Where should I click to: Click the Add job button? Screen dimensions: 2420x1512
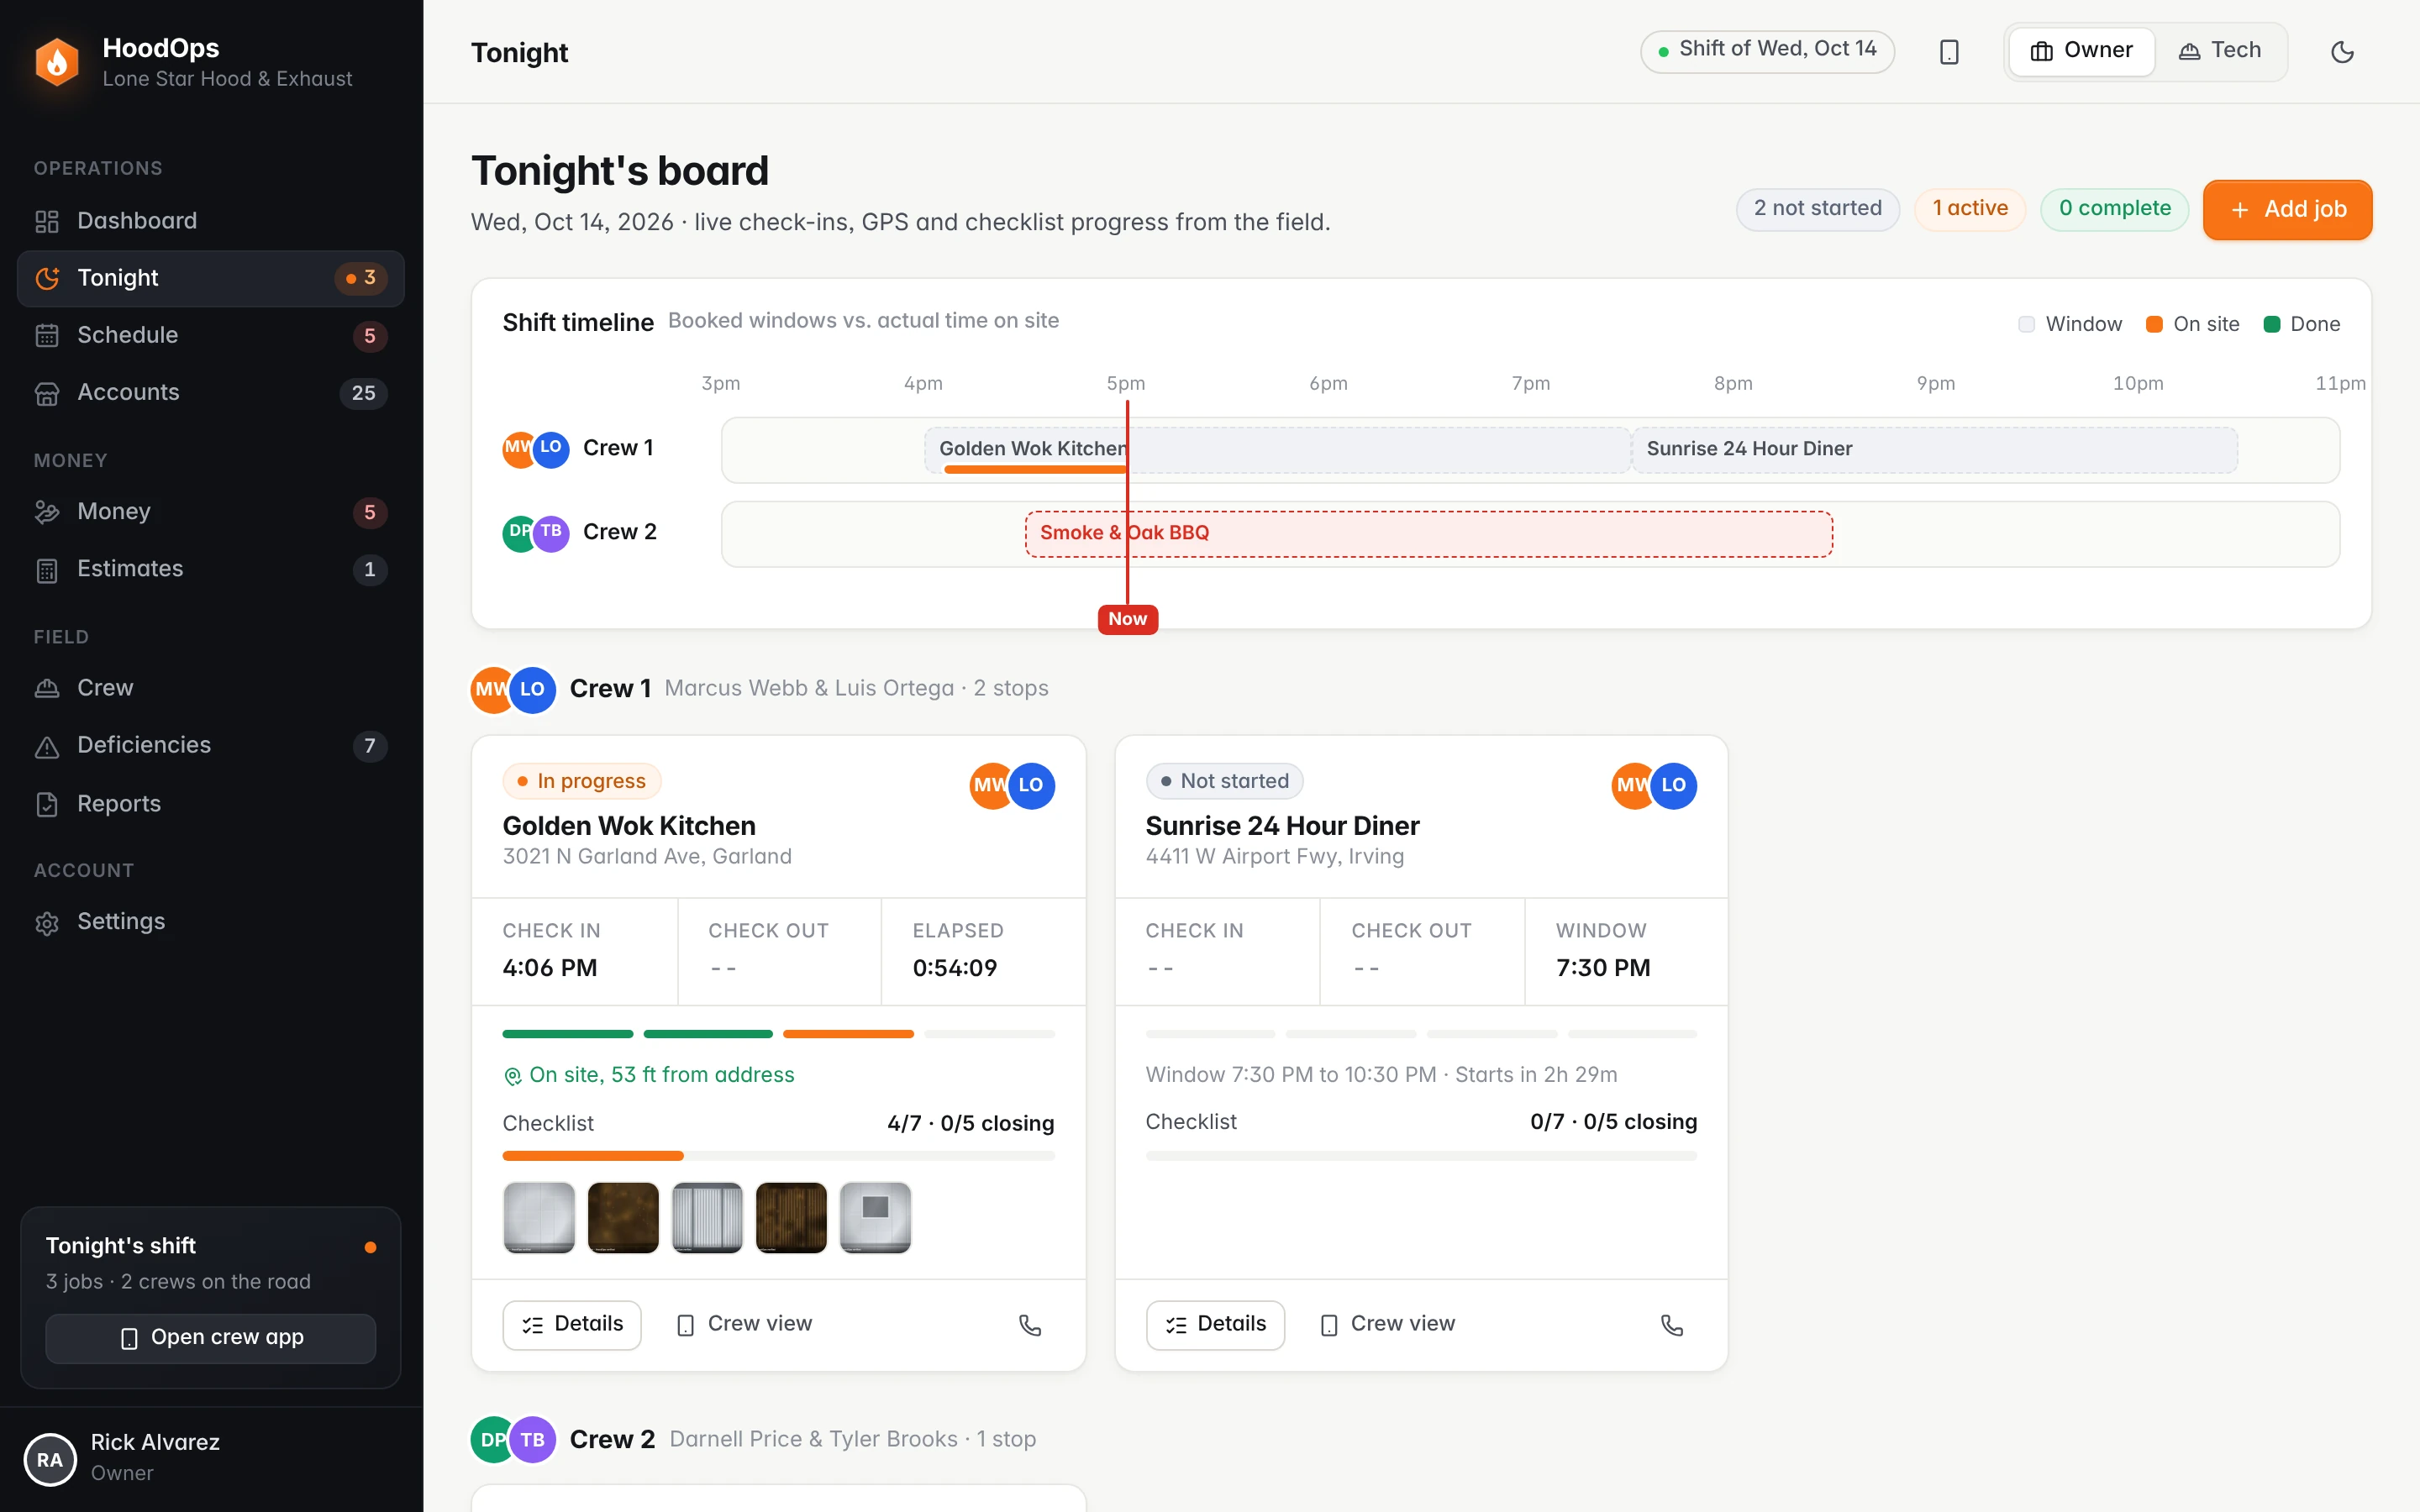tap(2287, 209)
